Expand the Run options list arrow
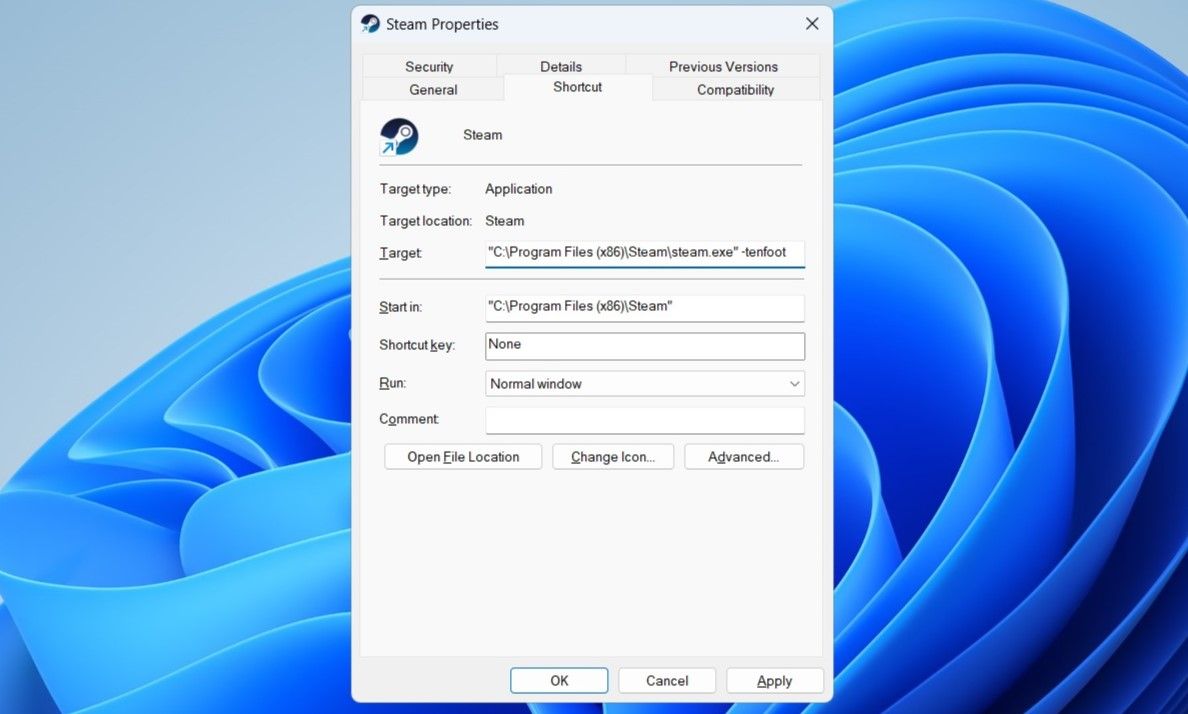1188x714 pixels. coord(795,383)
